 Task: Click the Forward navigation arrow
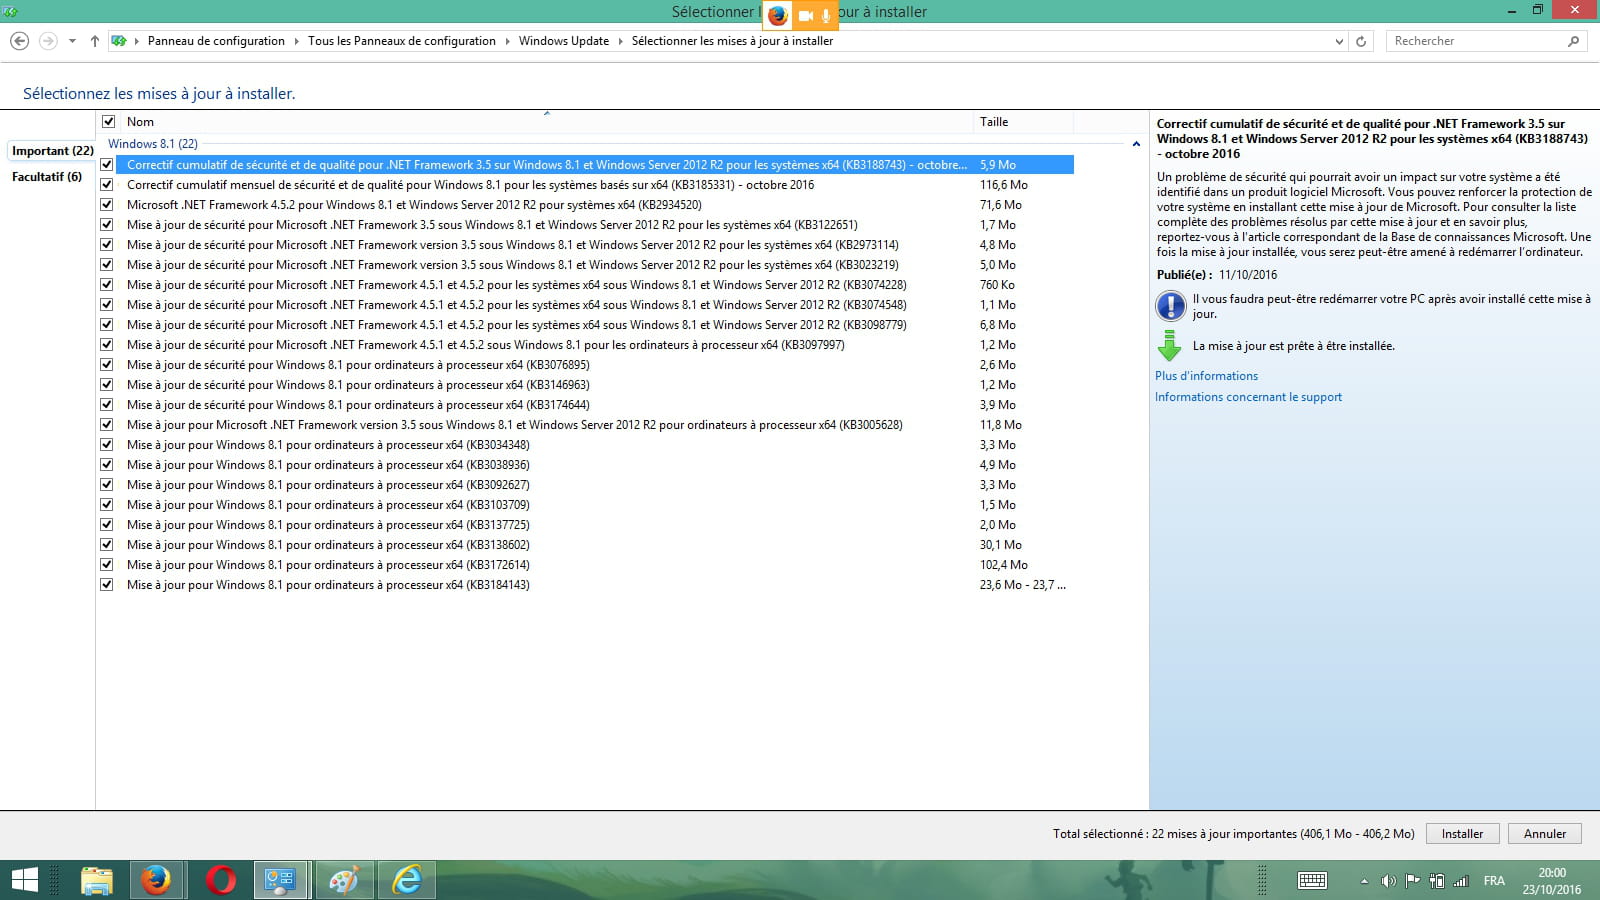tap(48, 41)
